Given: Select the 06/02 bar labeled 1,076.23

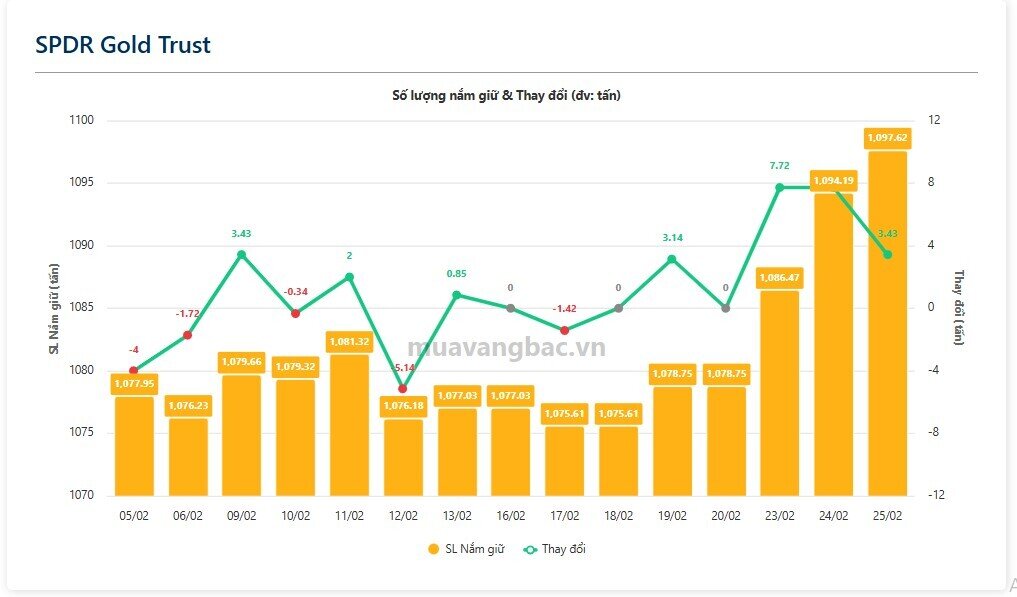Looking at the screenshot, I should click(x=188, y=457).
